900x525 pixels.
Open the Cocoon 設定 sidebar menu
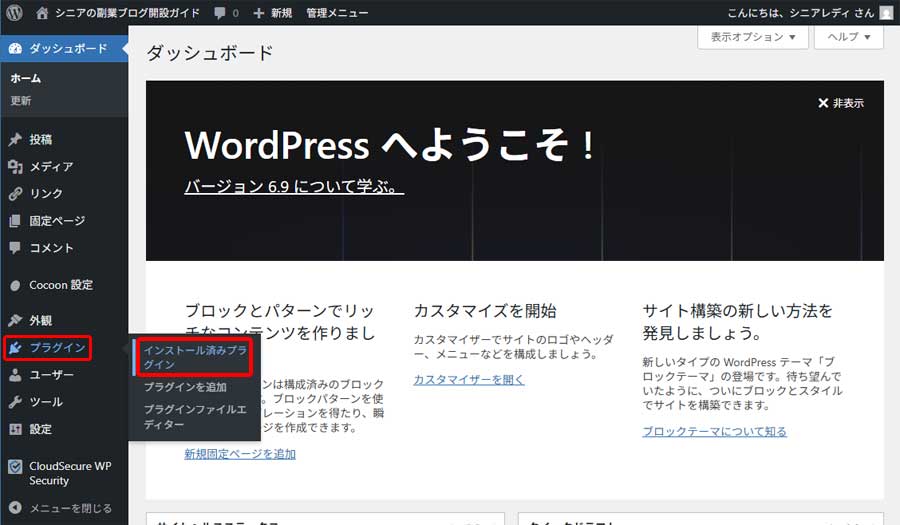(x=61, y=285)
